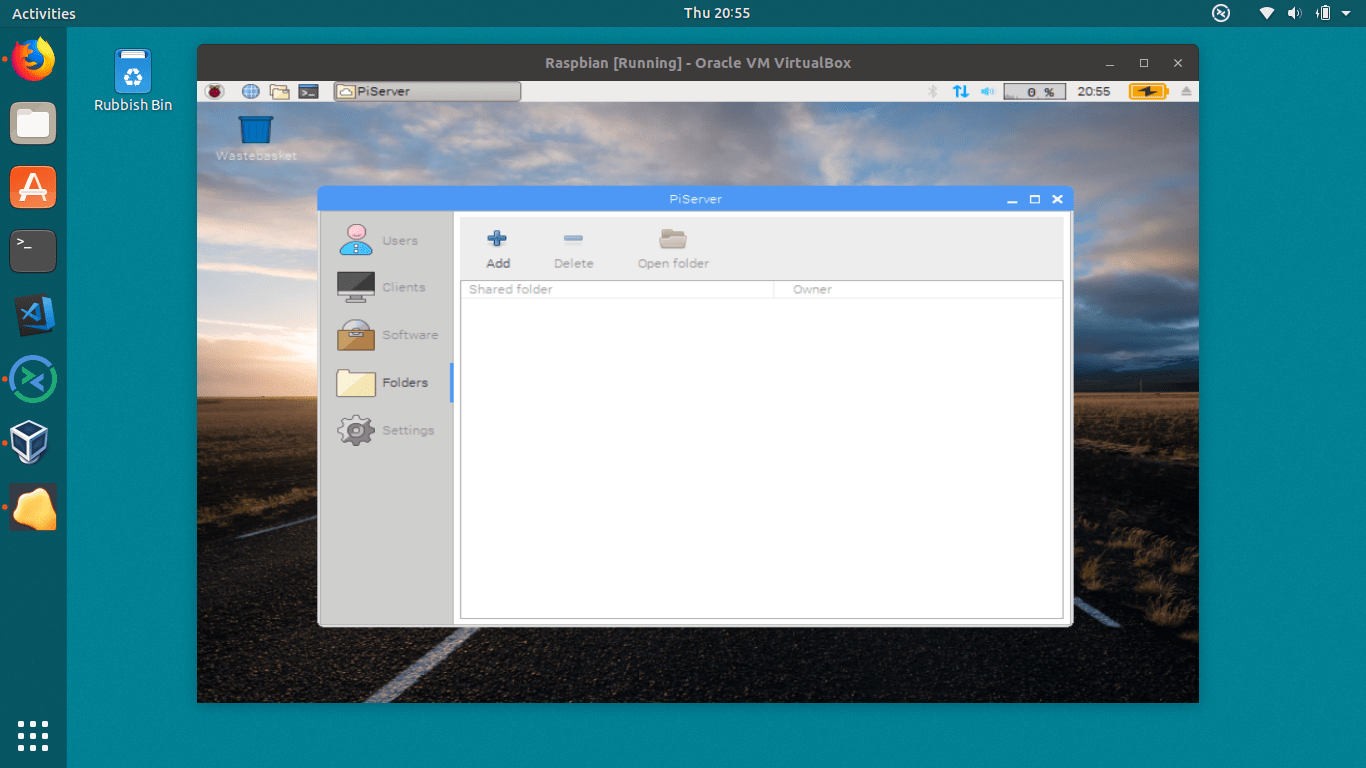Click the Bluetooth icon in Raspbian panel
Viewport: 1366px width, 768px height.
point(933,91)
